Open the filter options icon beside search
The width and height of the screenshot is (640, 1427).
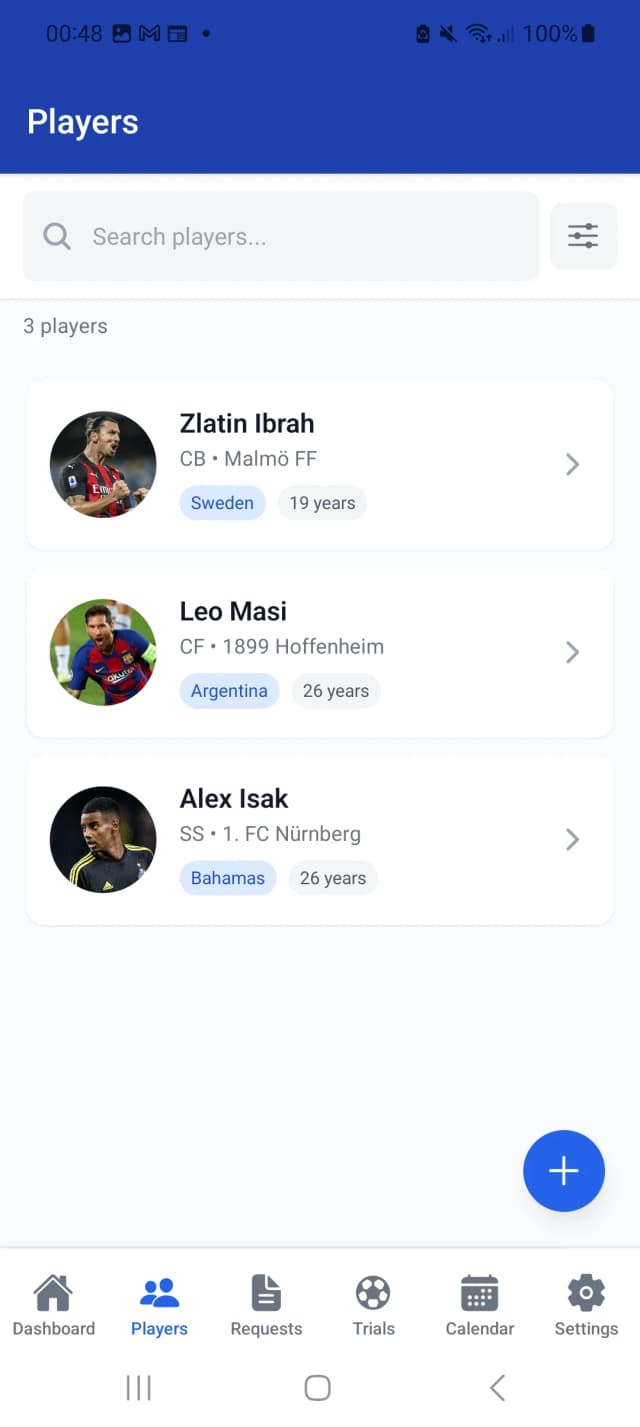(583, 236)
